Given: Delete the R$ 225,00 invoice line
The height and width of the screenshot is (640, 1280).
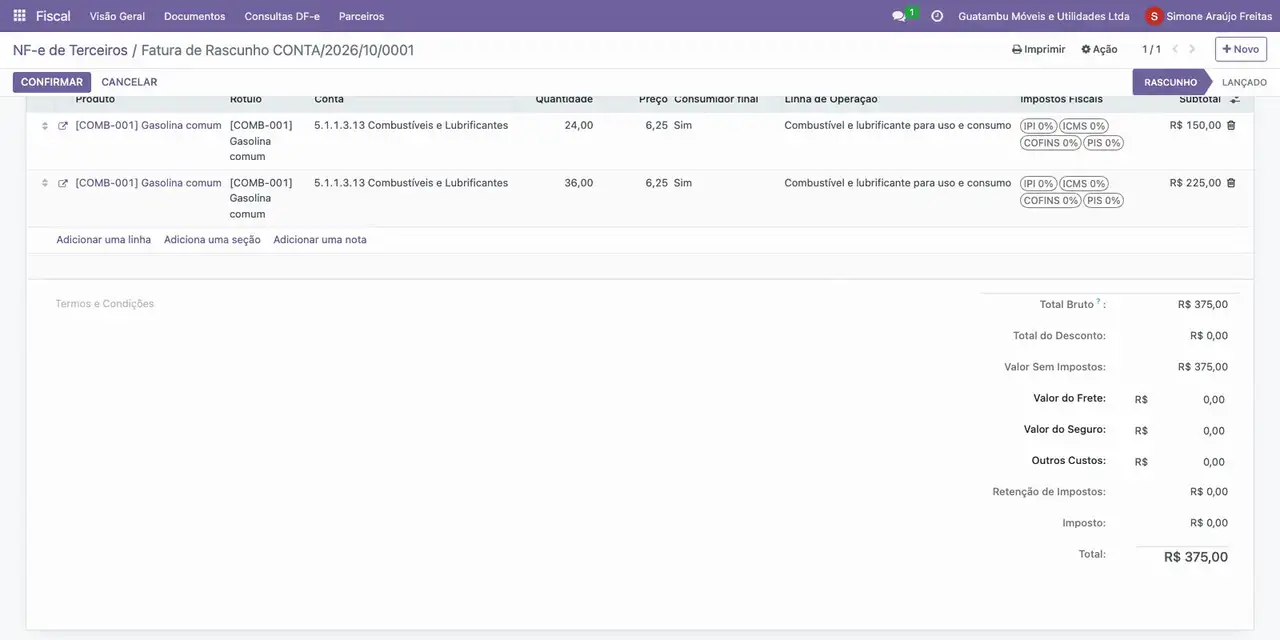Looking at the screenshot, I should (x=1231, y=183).
